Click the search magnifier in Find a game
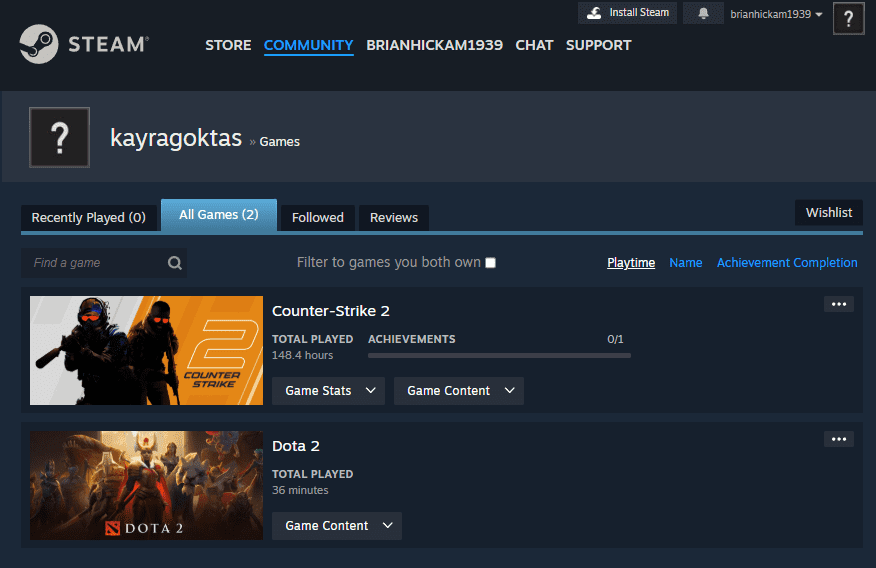 175,263
